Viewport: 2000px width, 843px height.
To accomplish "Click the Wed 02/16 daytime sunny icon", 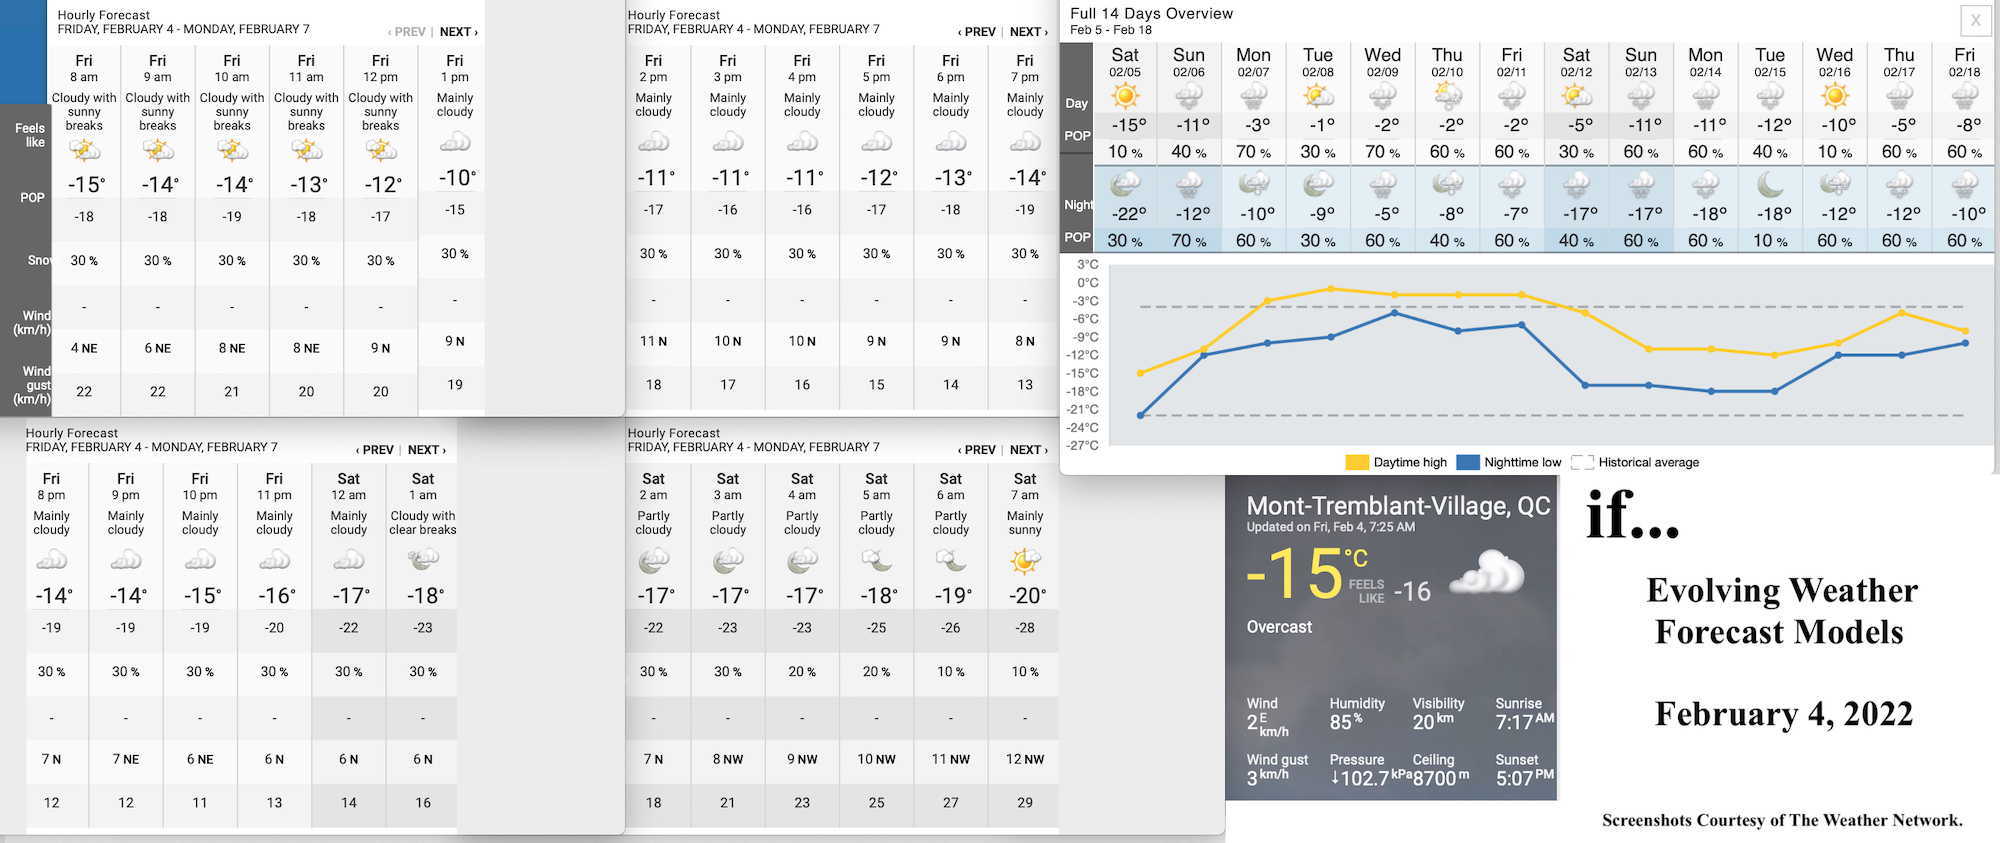I will coord(1834,97).
